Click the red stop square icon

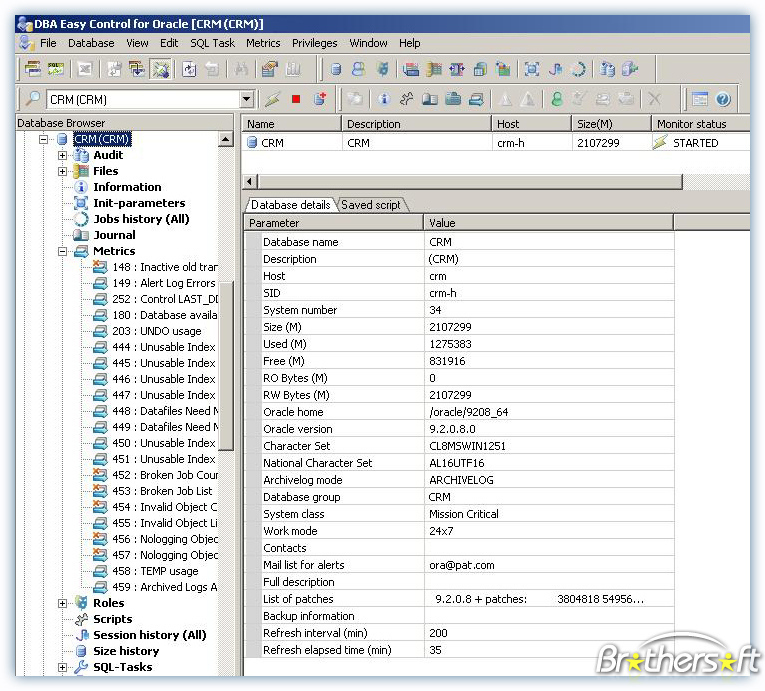(296, 100)
